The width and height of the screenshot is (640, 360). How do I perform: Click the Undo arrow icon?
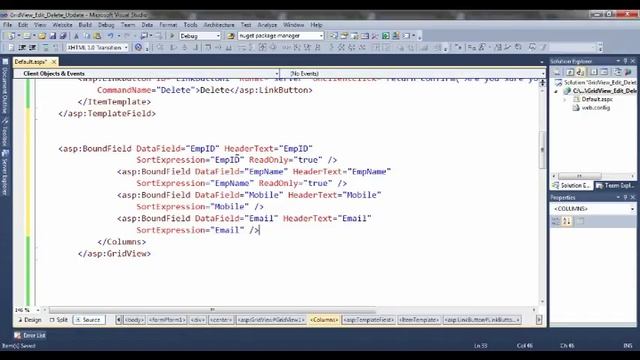click(111, 36)
